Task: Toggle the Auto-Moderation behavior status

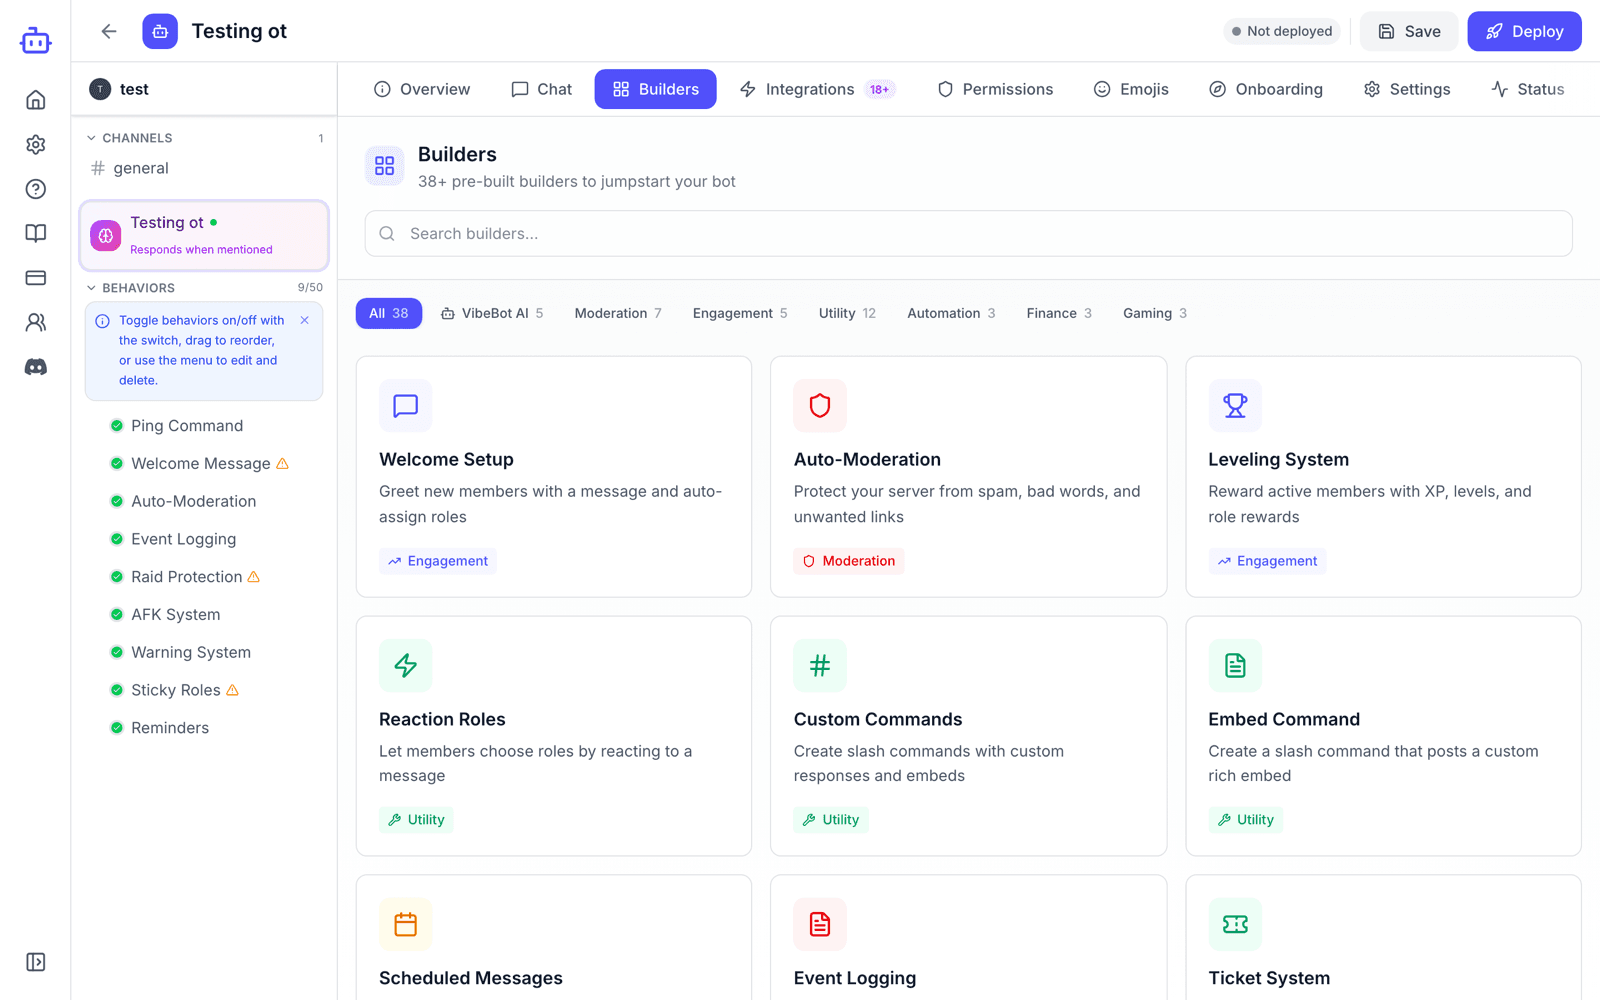Action: pyautogui.click(x=117, y=501)
